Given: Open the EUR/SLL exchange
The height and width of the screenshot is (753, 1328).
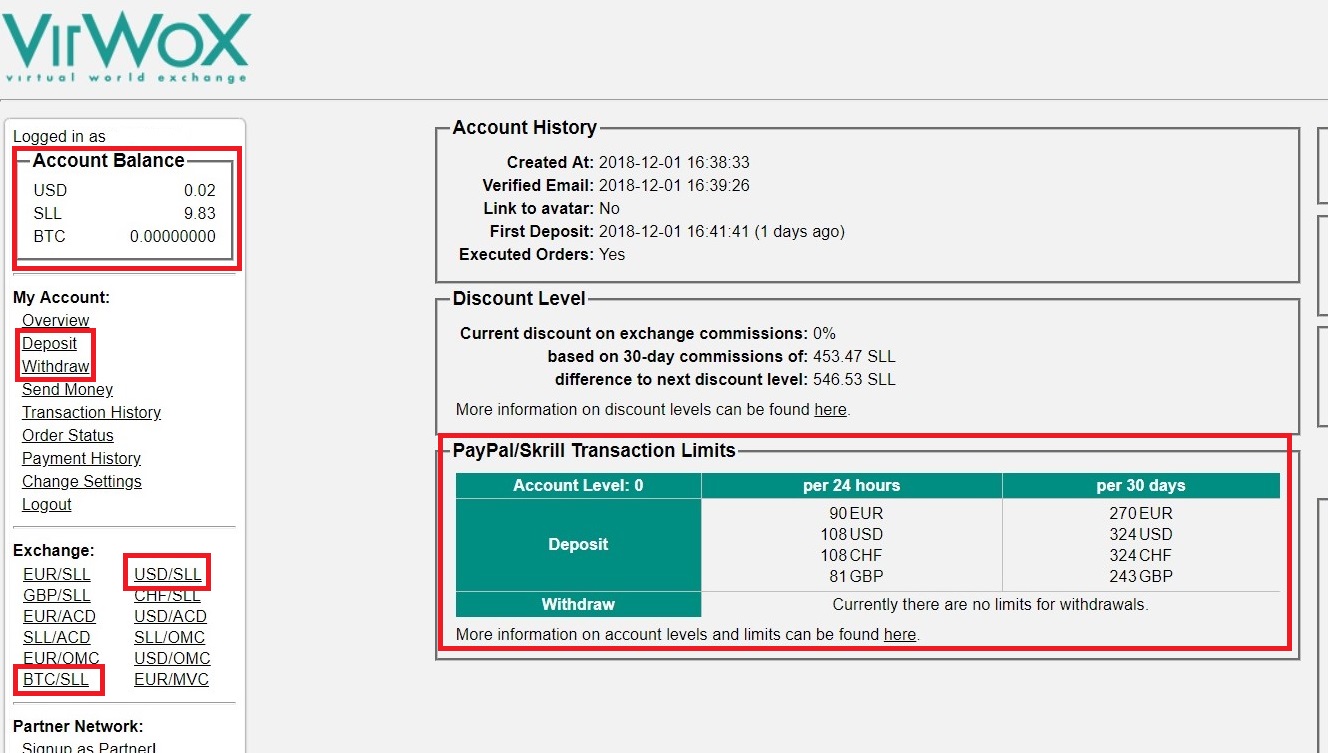Looking at the screenshot, I should point(57,575).
